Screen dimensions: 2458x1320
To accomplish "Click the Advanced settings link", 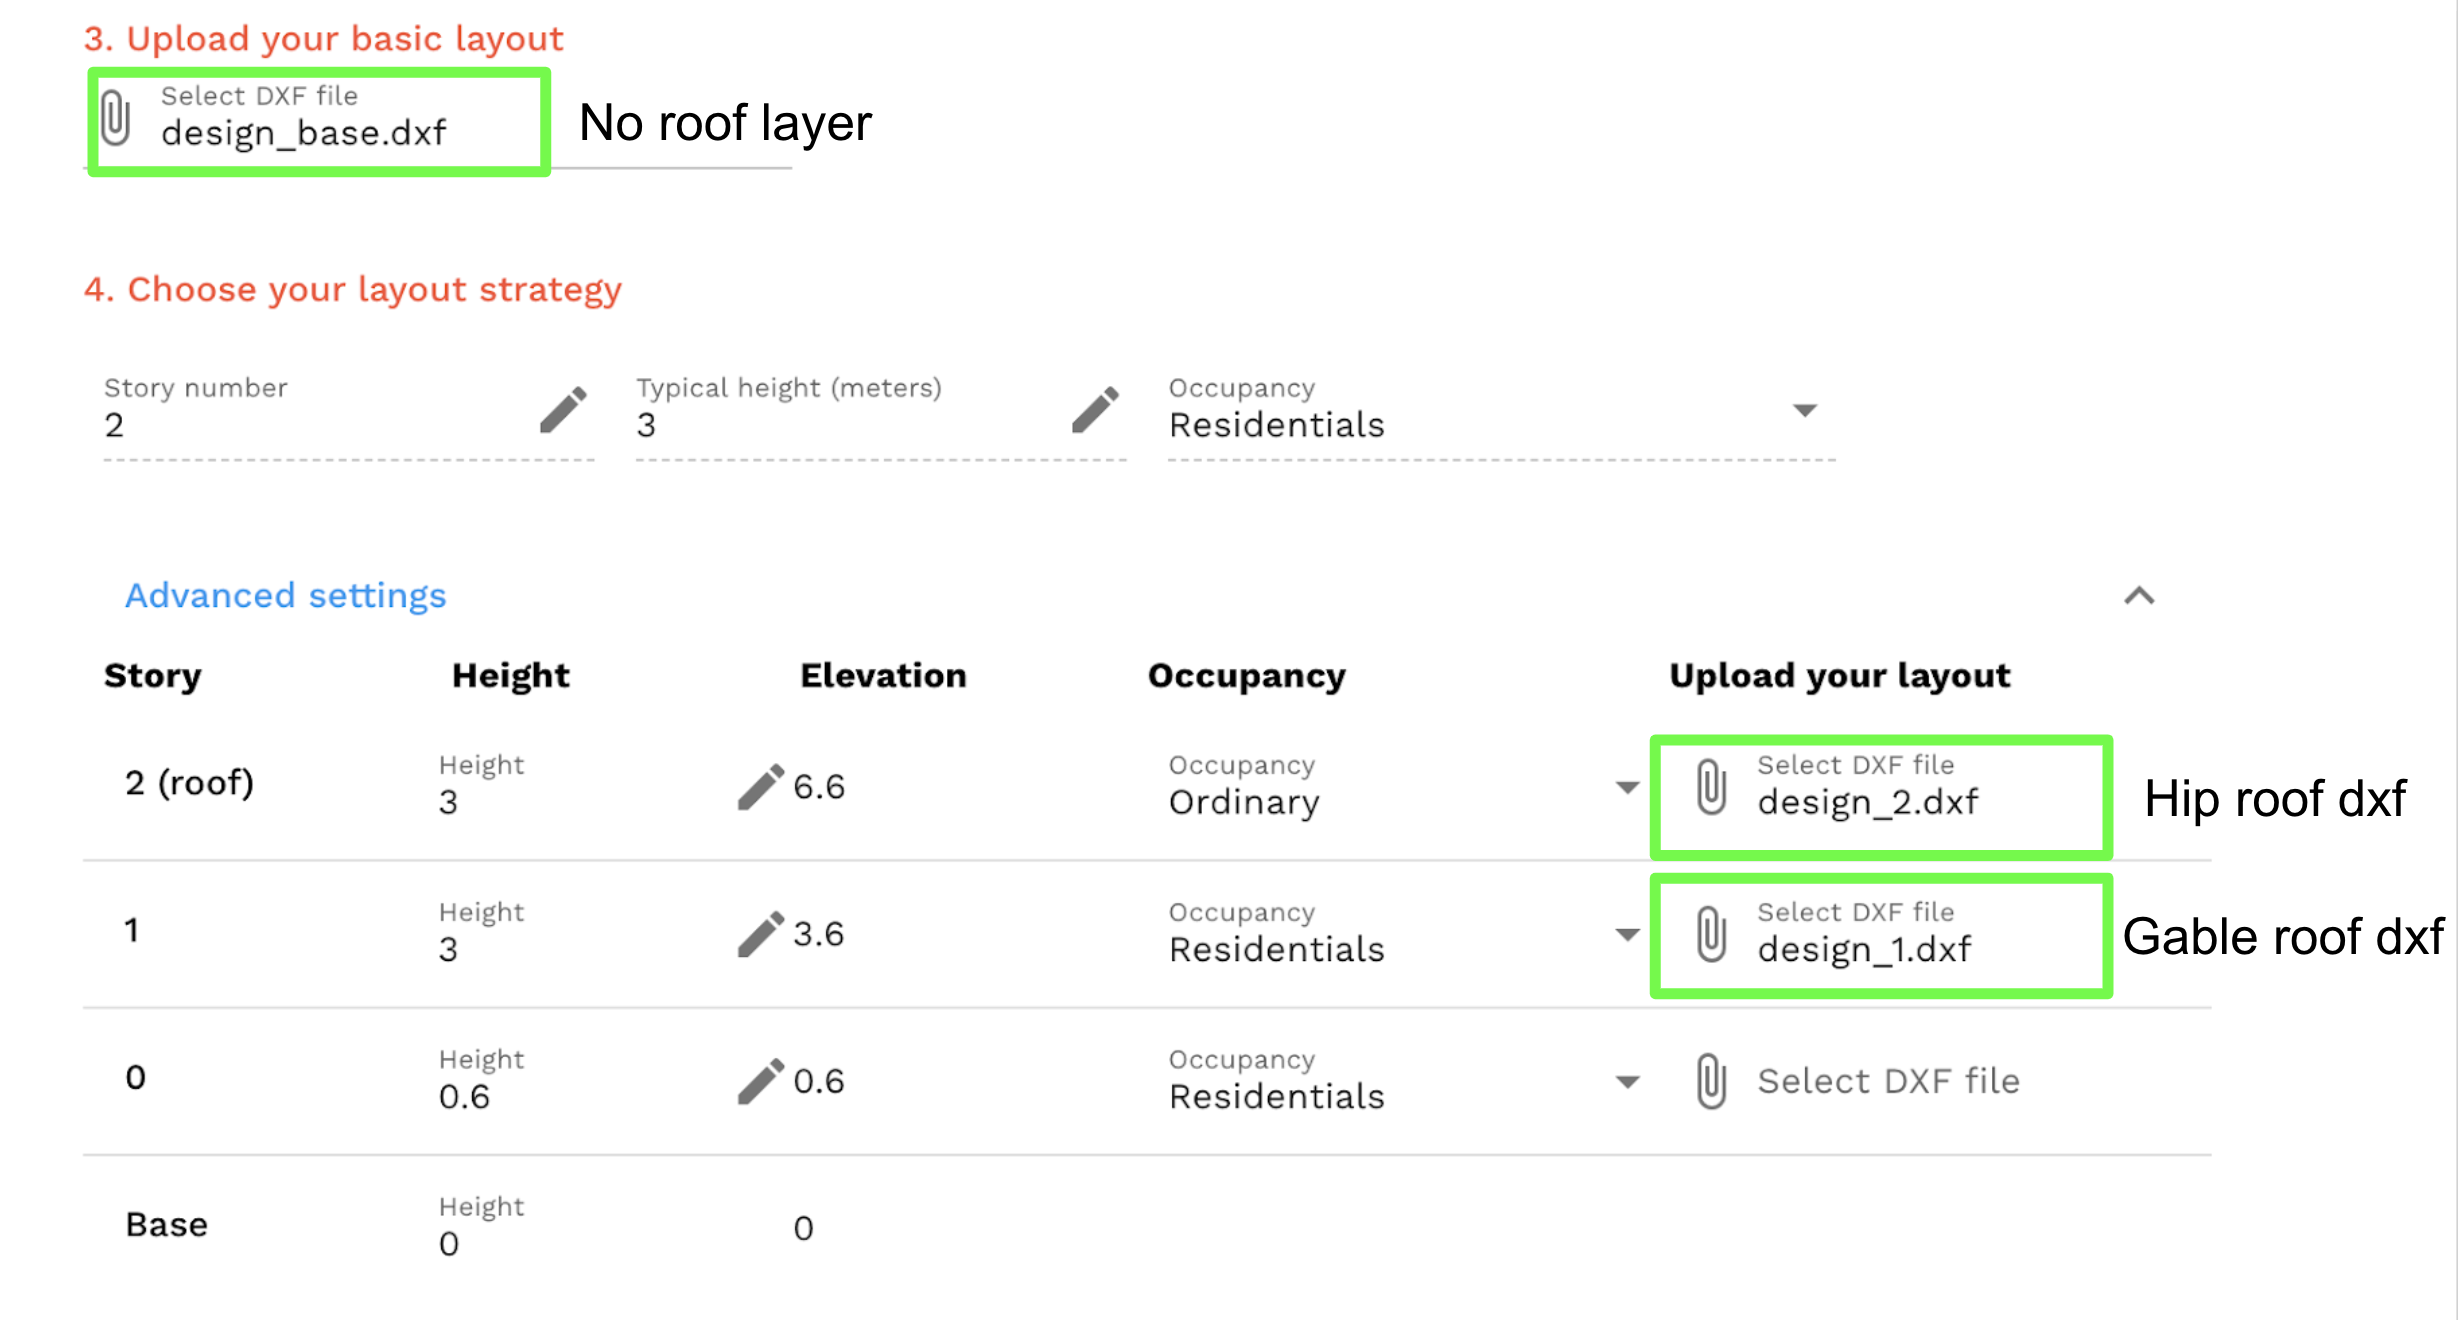I will [285, 596].
